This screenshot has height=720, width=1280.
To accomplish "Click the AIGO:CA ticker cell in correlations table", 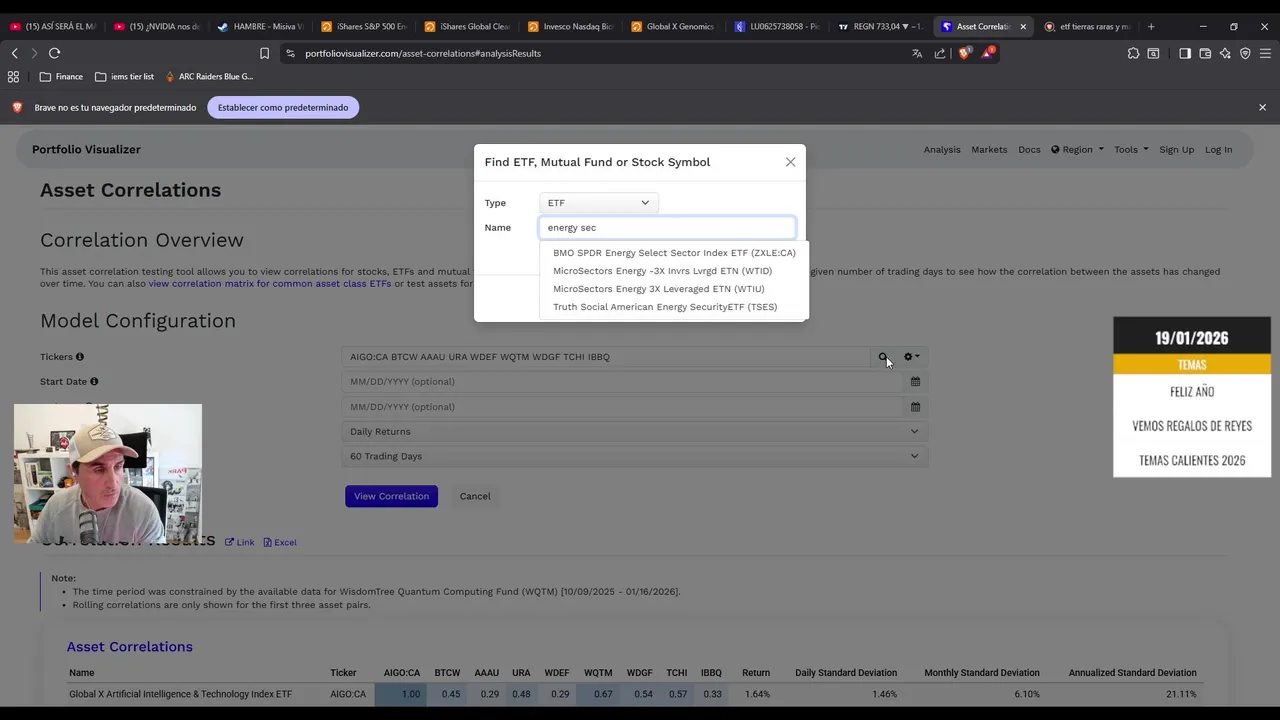I will (x=348, y=694).
